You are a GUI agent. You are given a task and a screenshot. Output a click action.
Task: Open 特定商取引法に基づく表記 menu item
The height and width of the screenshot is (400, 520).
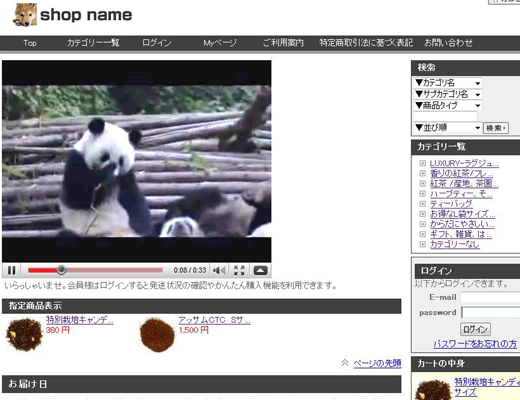[366, 43]
